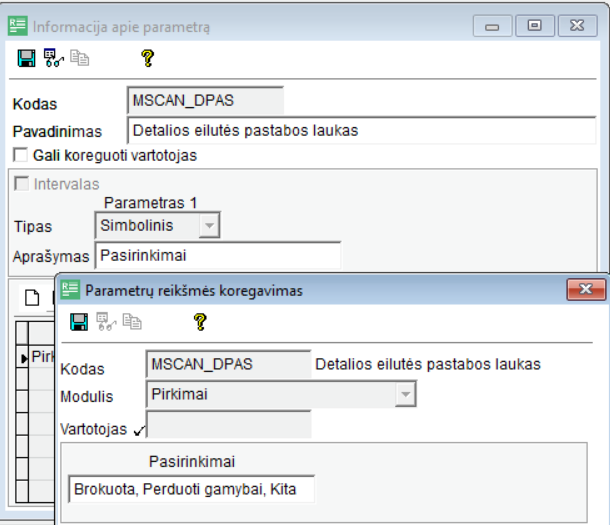Open help in Parametrų reikšmės koregavimas dialog
This screenshot has width=610, height=525.
click(x=200, y=322)
